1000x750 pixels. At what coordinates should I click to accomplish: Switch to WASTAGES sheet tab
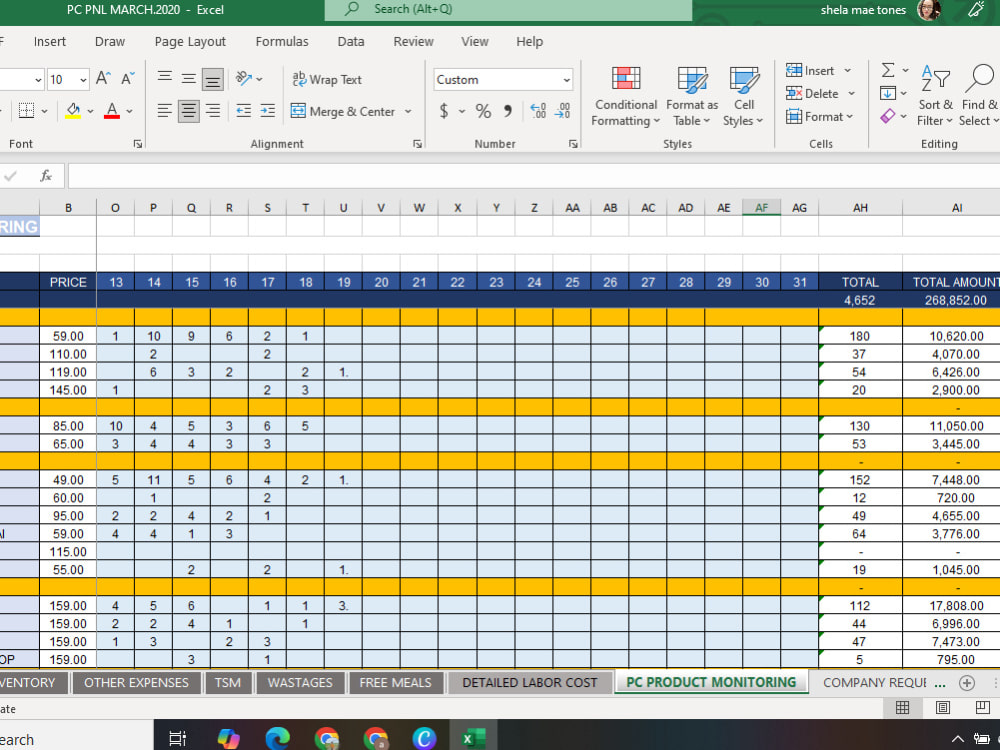(300, 682)
